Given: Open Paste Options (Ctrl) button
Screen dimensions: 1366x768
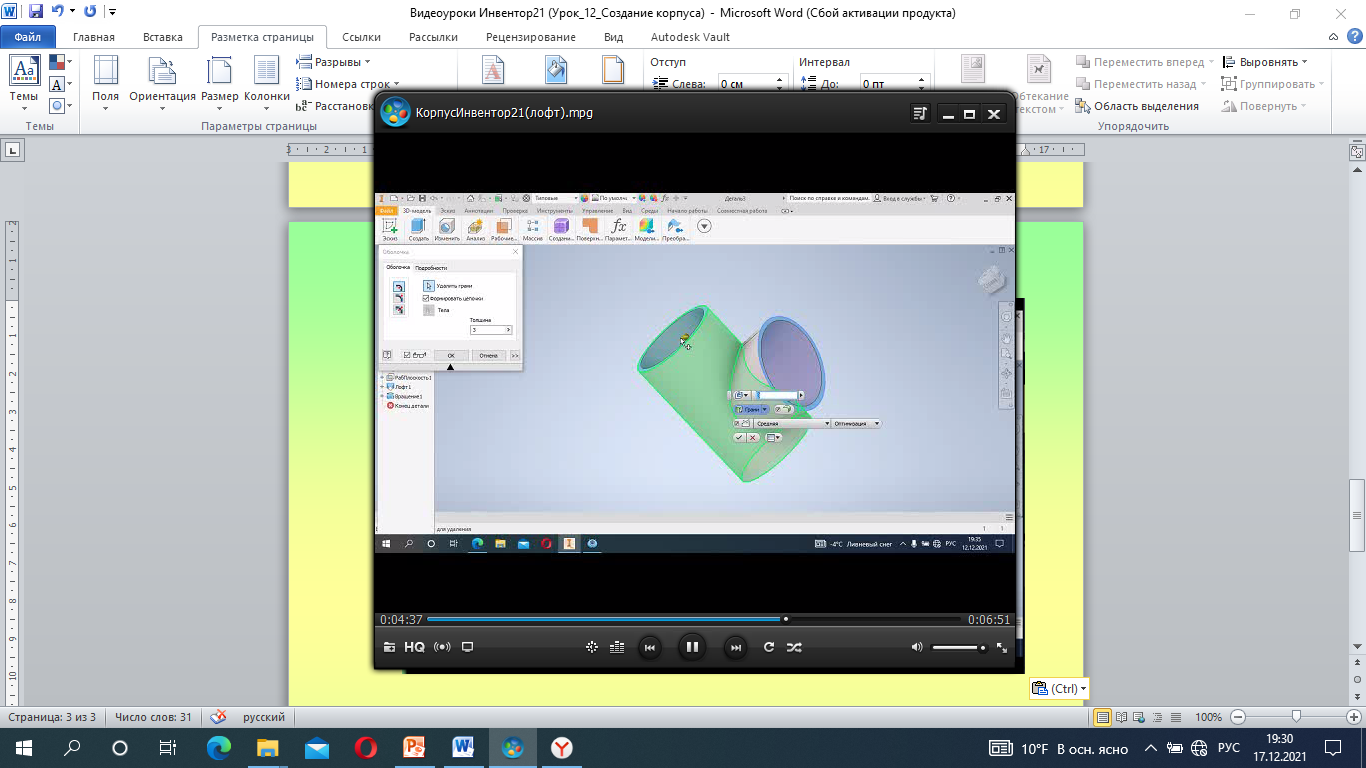Looking at the screenshot, I should 1059,688.
